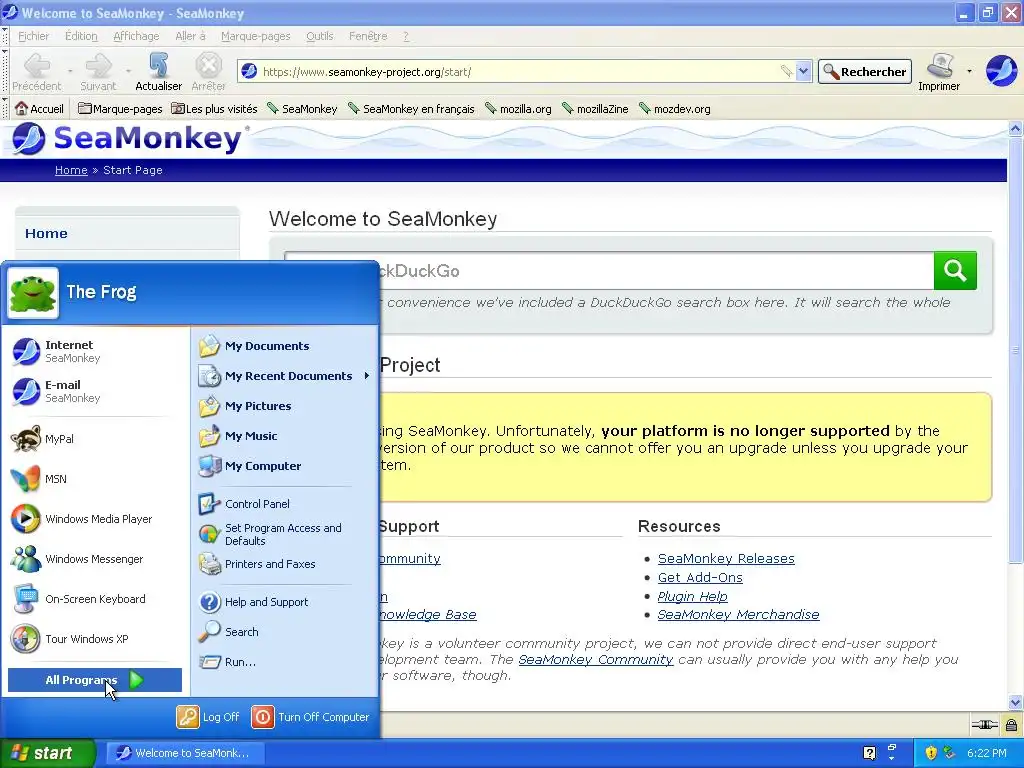Launch MyPal browser

click(x=96, y=439)
